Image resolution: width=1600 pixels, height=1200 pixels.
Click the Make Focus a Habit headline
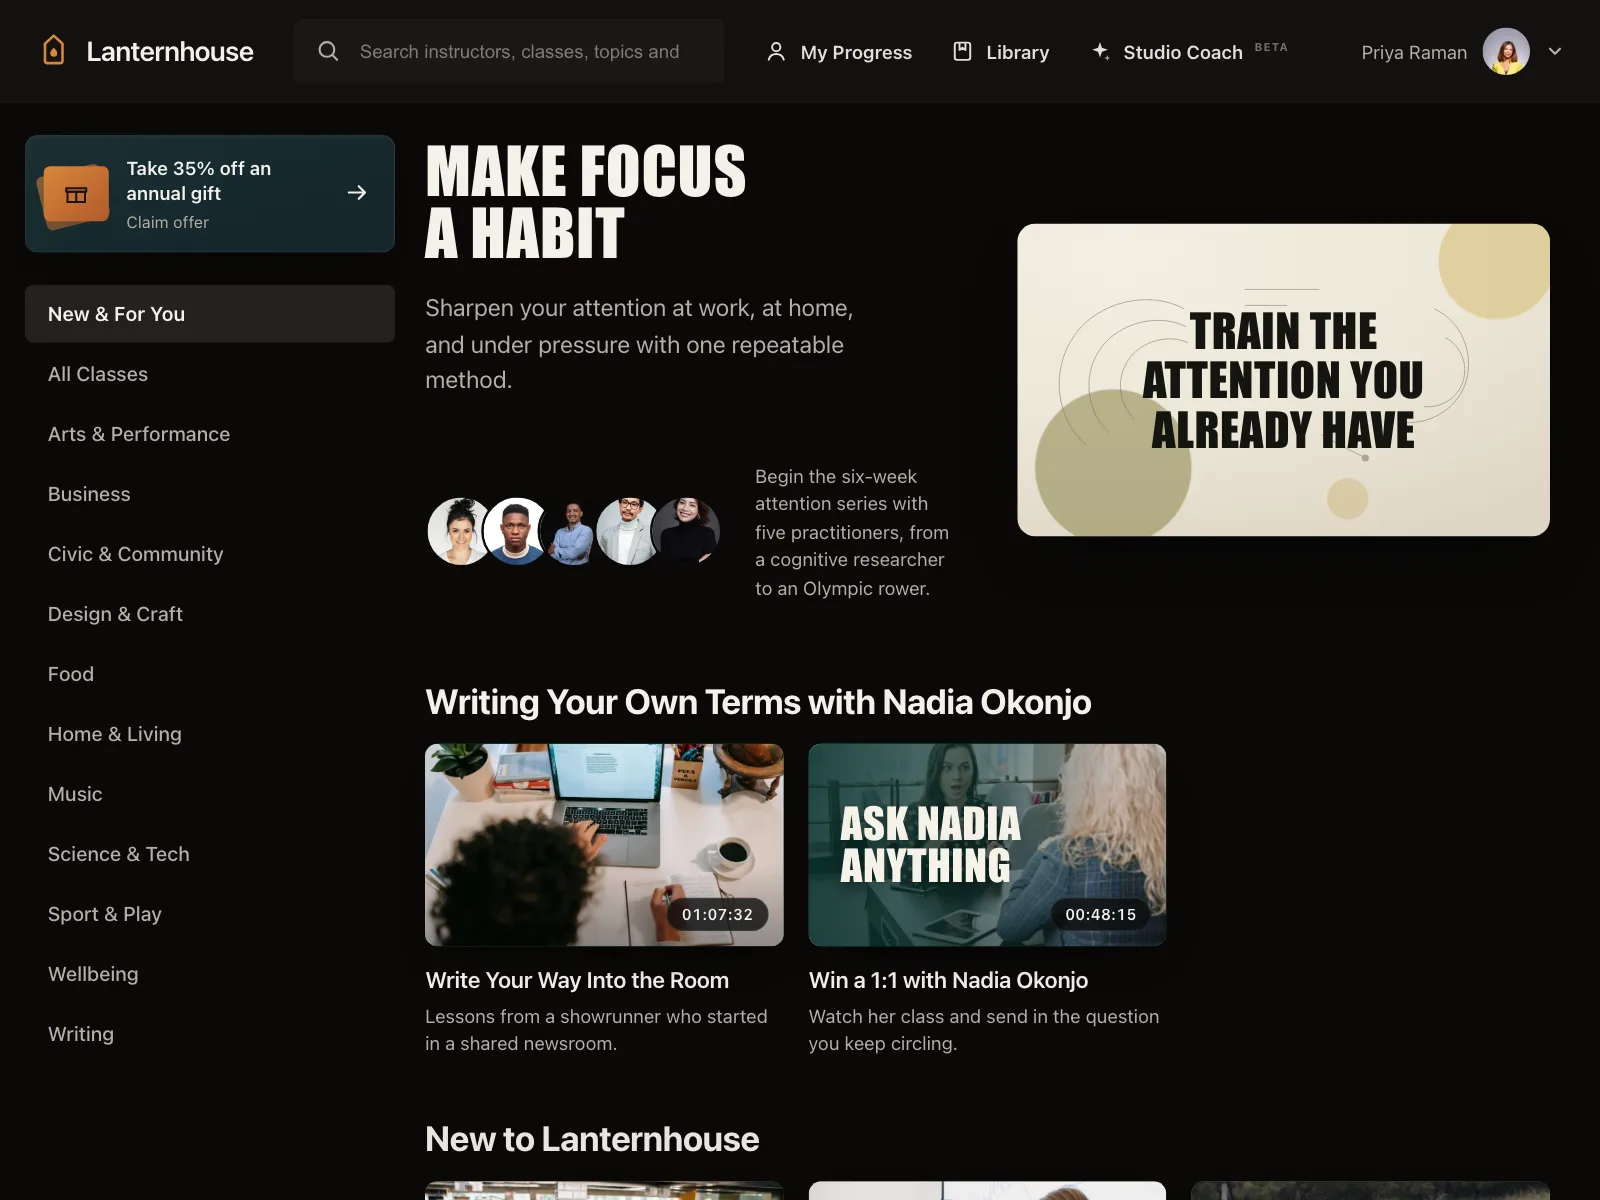[x=586, y=201]
